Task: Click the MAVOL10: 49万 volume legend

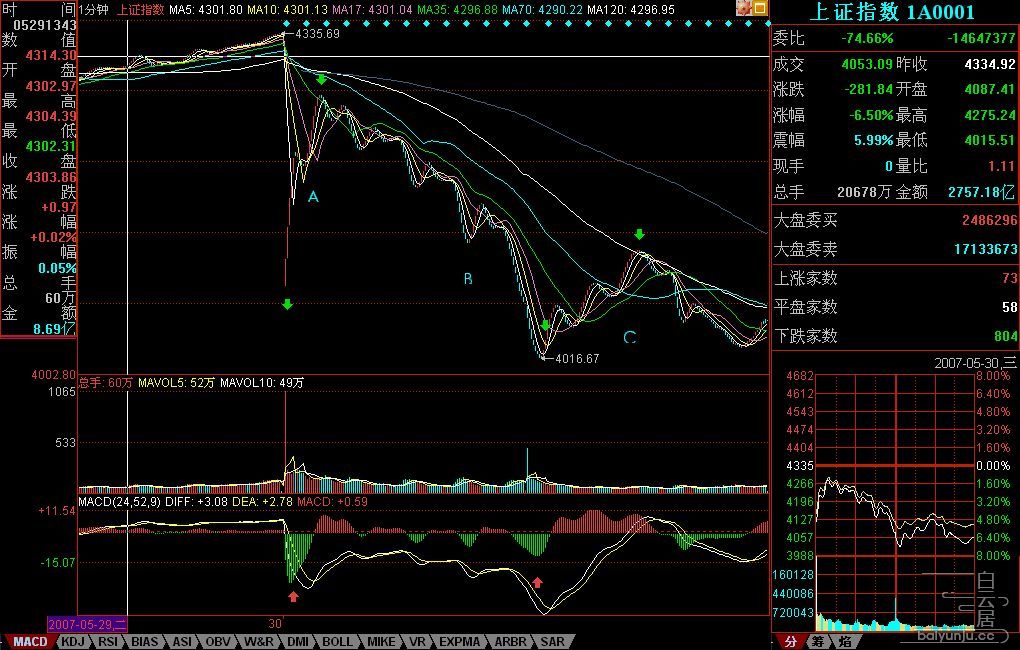Action: tap(262, 383)
